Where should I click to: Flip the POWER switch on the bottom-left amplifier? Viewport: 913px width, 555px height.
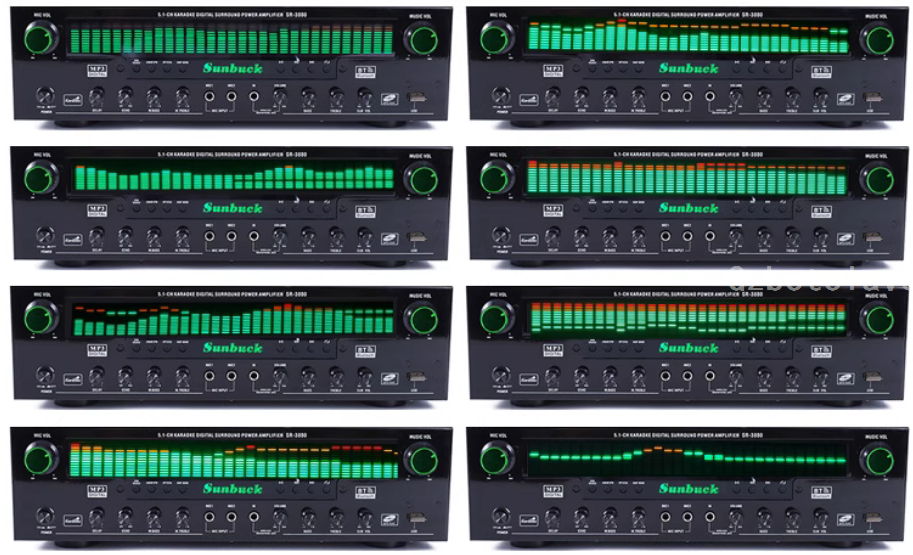[x=45, y=515]
